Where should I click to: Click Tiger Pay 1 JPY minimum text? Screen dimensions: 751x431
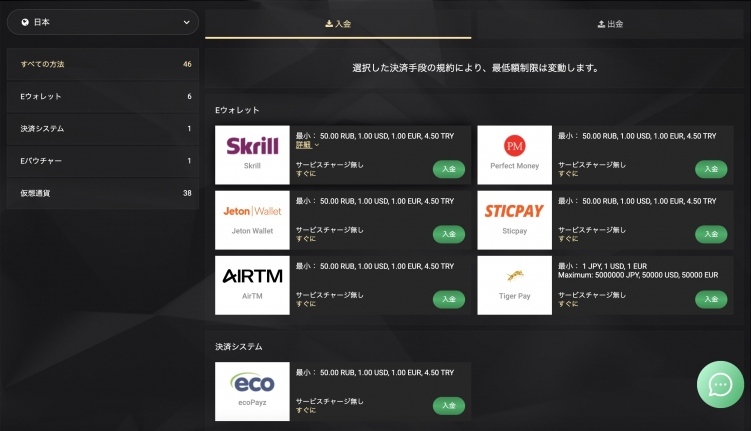point(603,266)
